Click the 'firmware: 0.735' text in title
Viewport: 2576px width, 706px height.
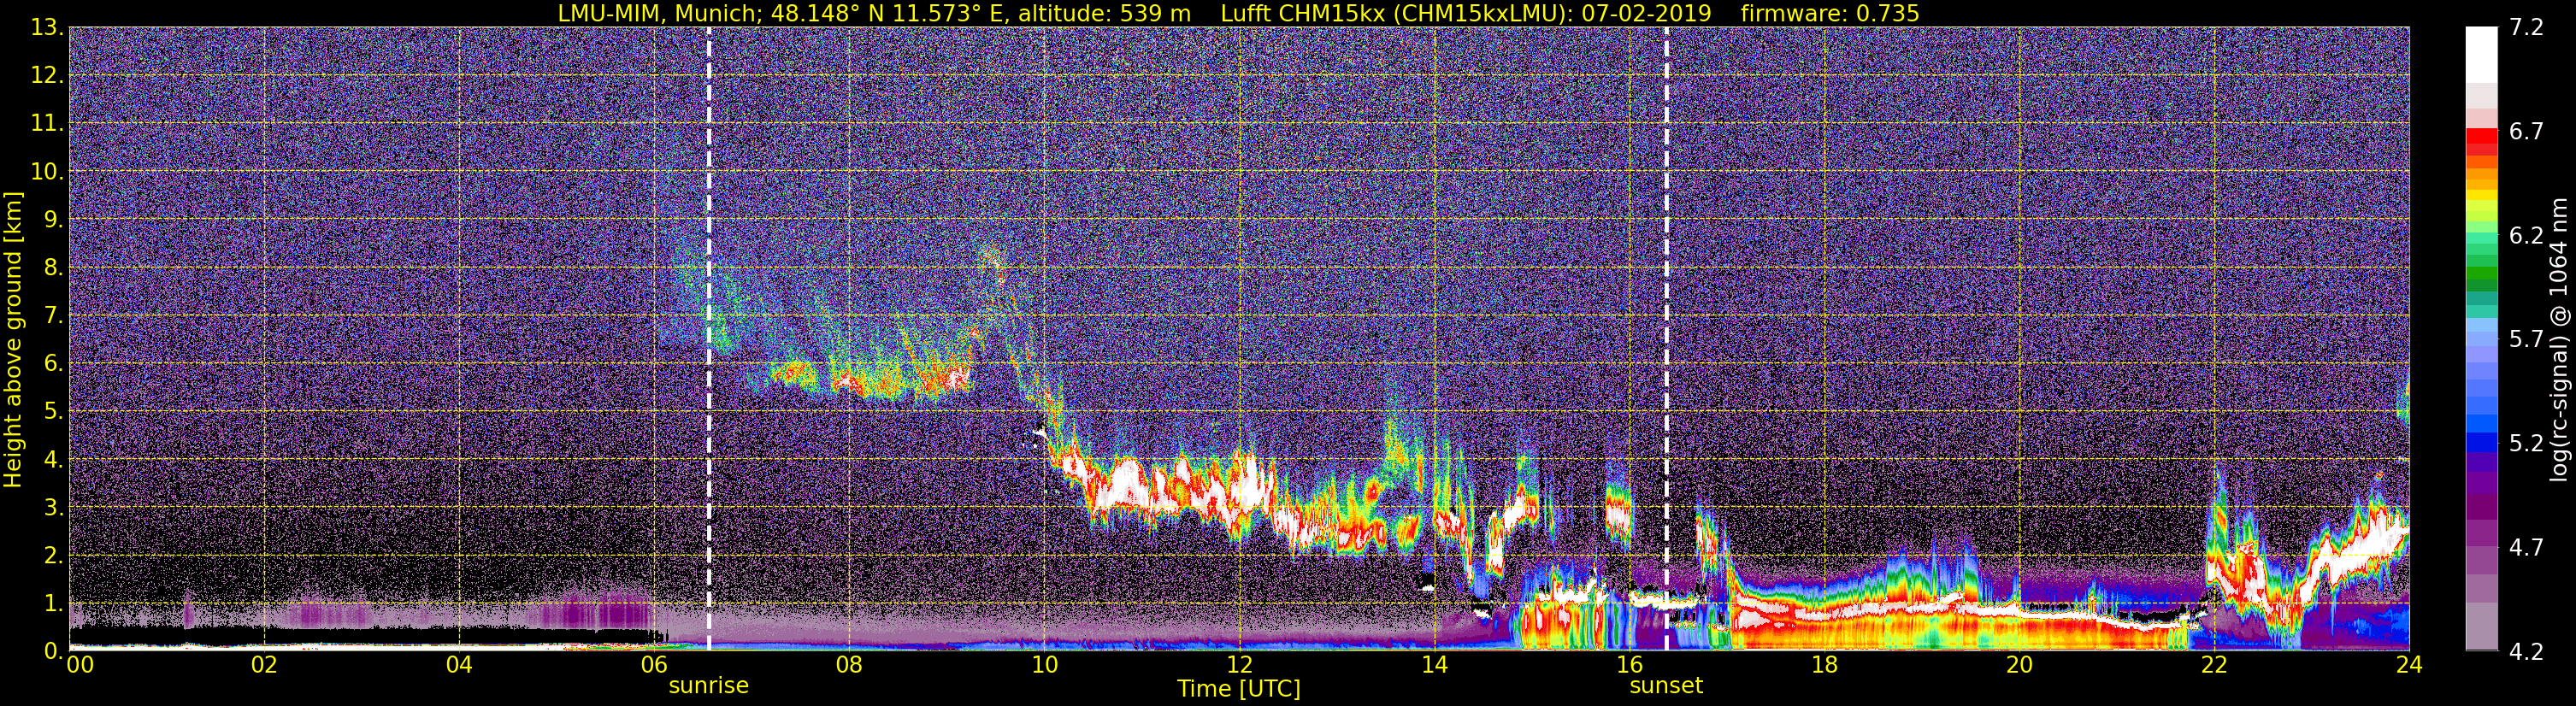pyautogui.click(x=1830, y=13)
